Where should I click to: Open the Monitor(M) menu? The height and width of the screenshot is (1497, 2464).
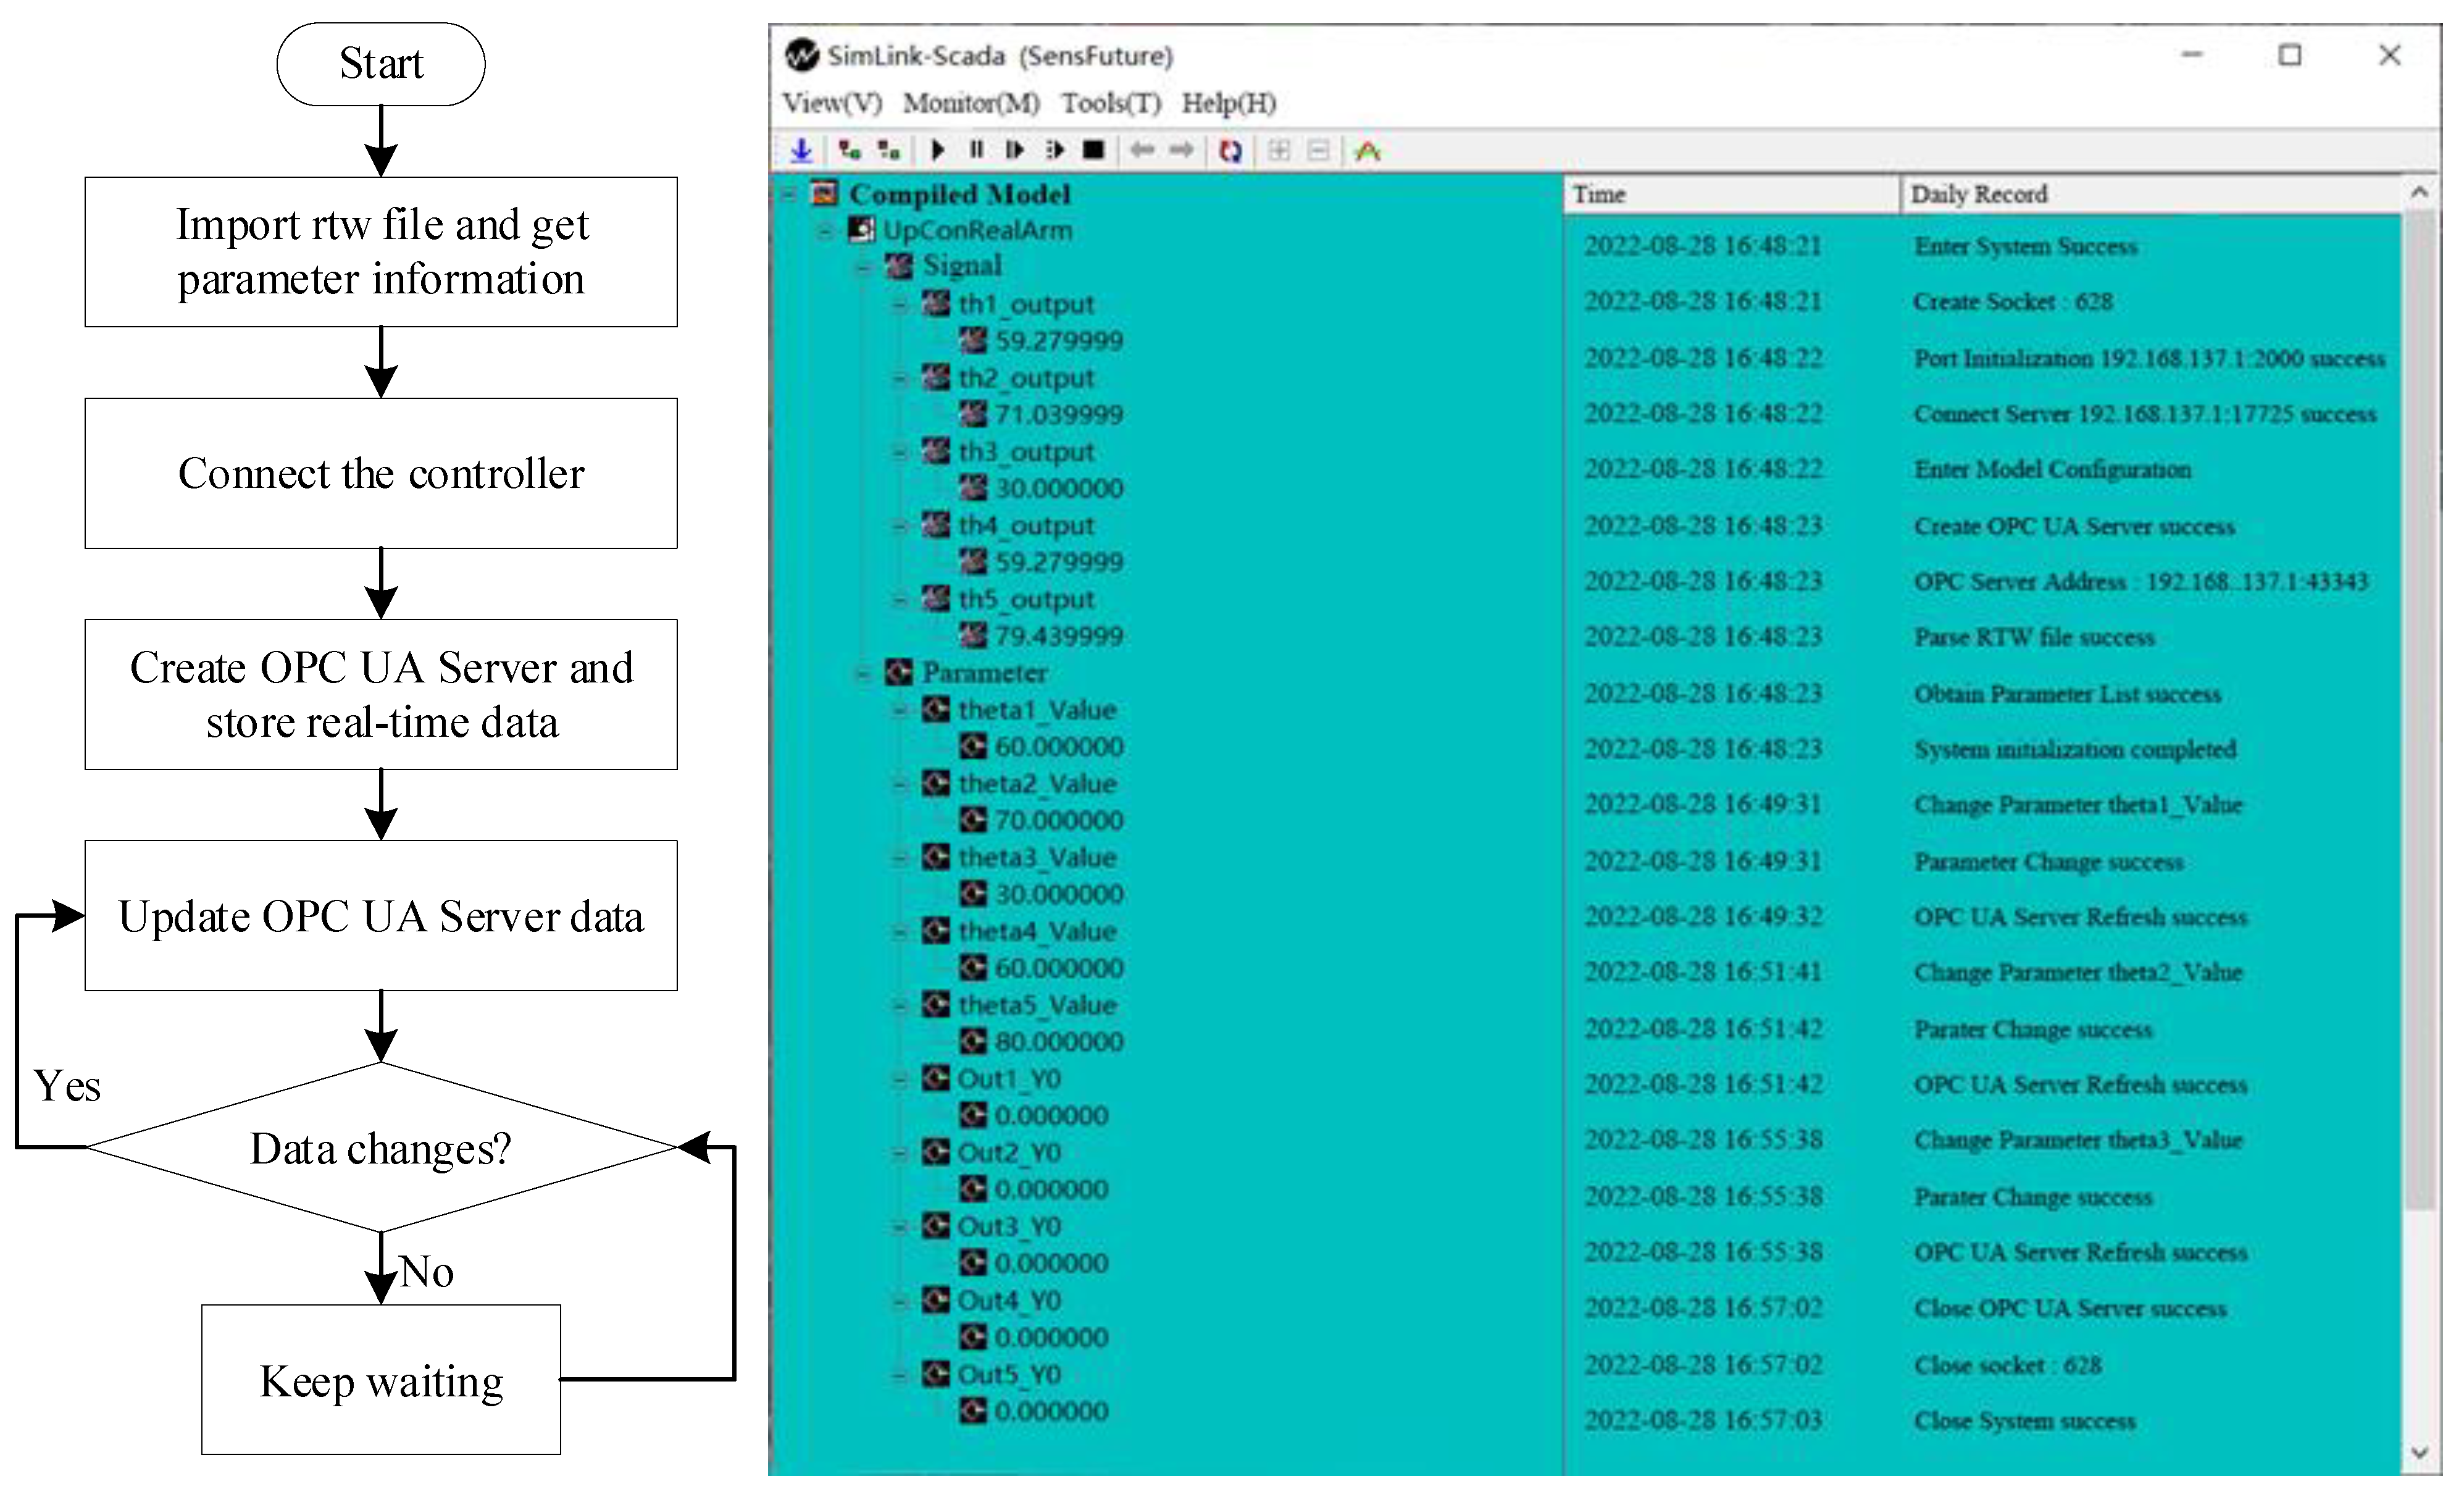(x=970, y=103)
